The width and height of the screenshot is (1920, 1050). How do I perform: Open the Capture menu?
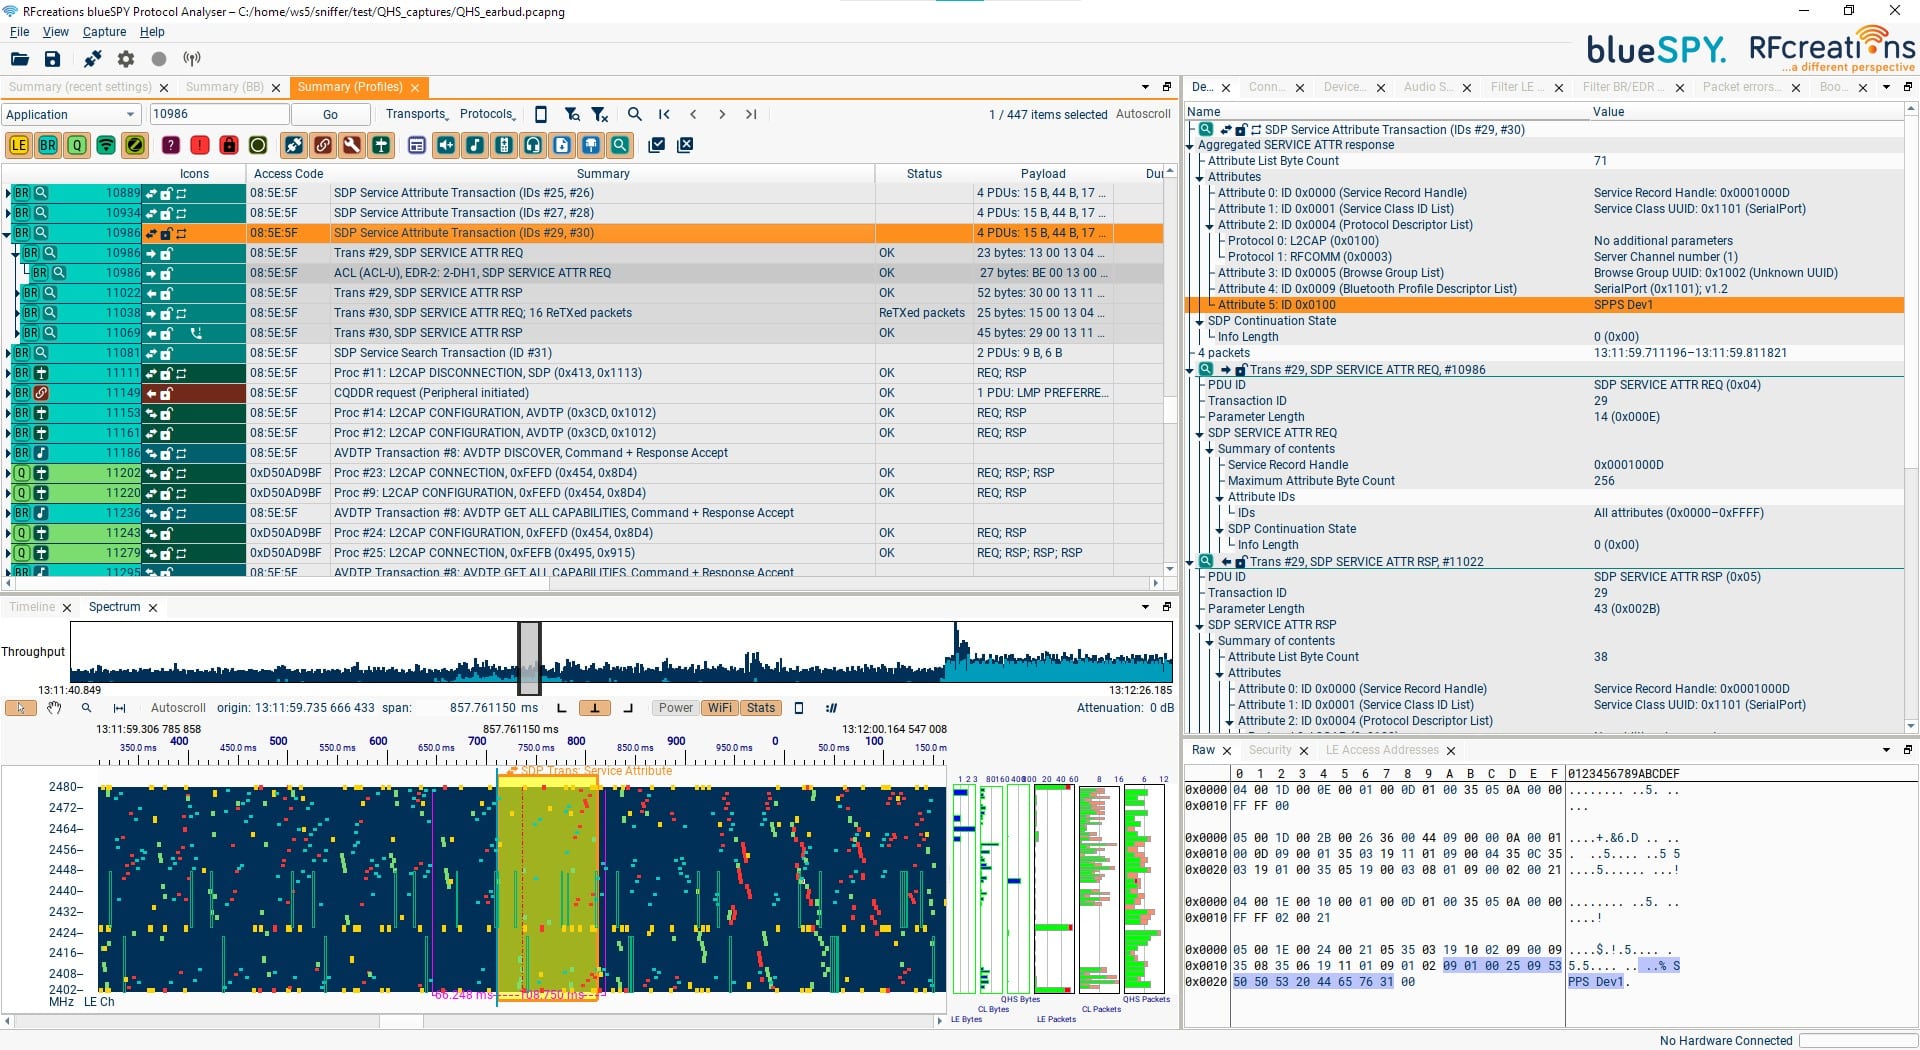pyautogui.click(x=103, y=31)
